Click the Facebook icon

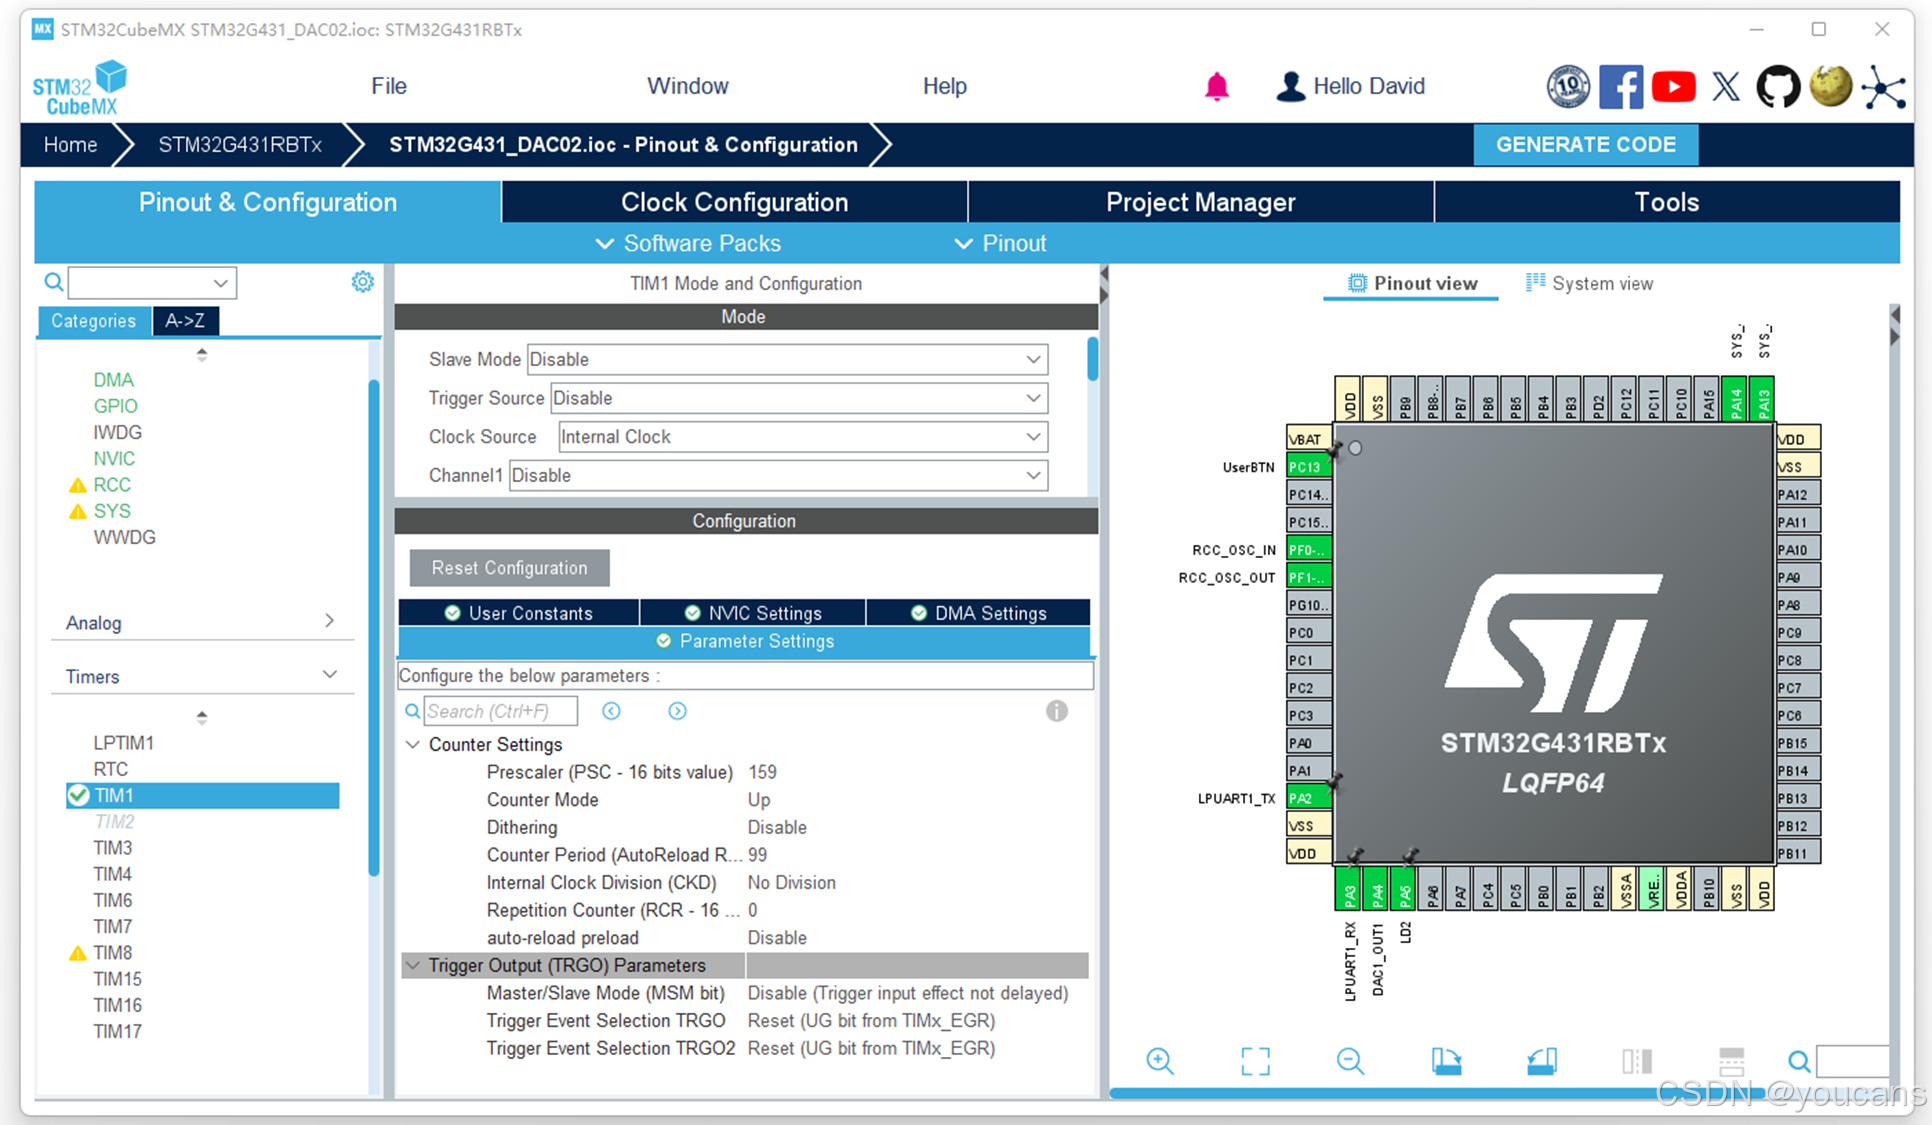1620,87
